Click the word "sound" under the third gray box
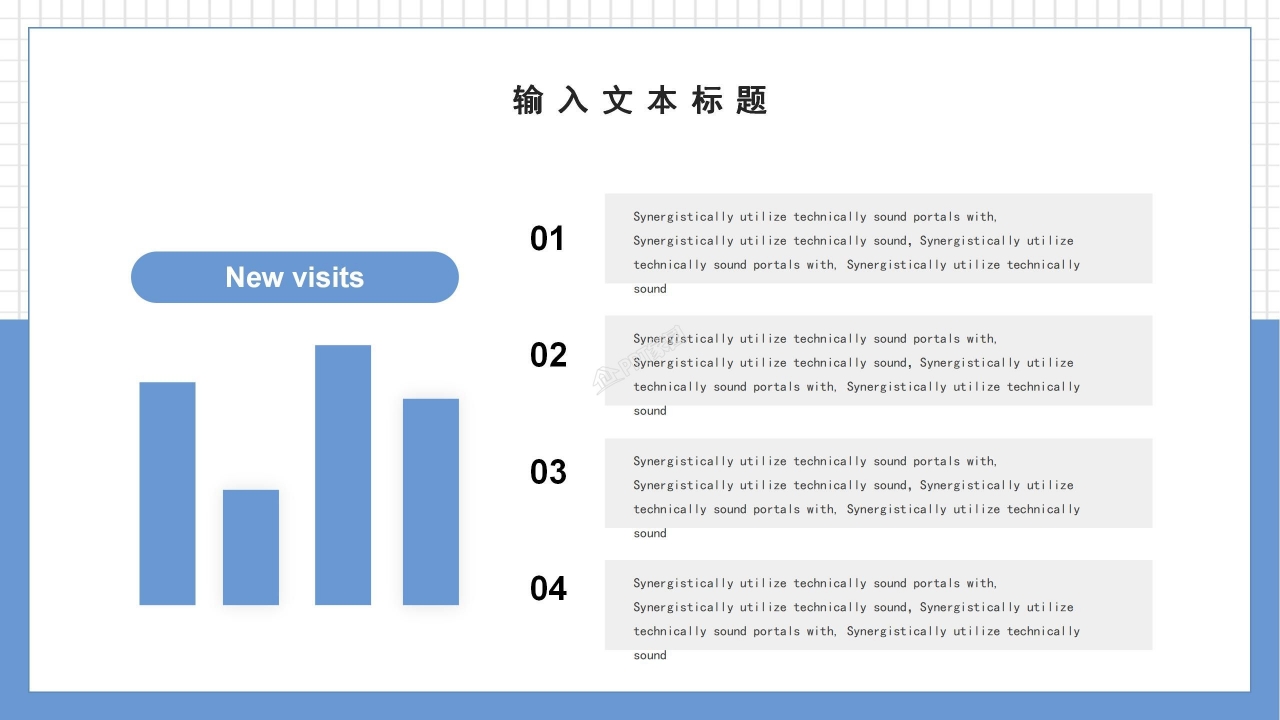This screenshot has height=720, width=1280. [650, 534]
